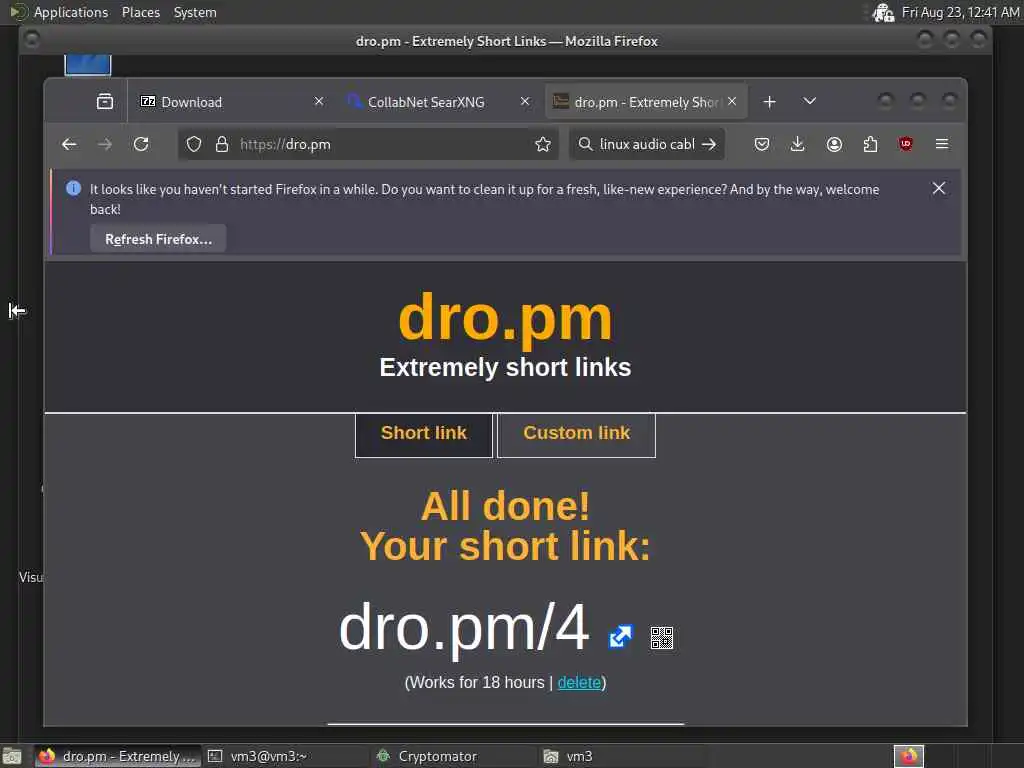Image resolution: width=1024 pixels, height=768 pixels.
Task: Open the Extensions puzzle icon
Action: coord(870,144)
